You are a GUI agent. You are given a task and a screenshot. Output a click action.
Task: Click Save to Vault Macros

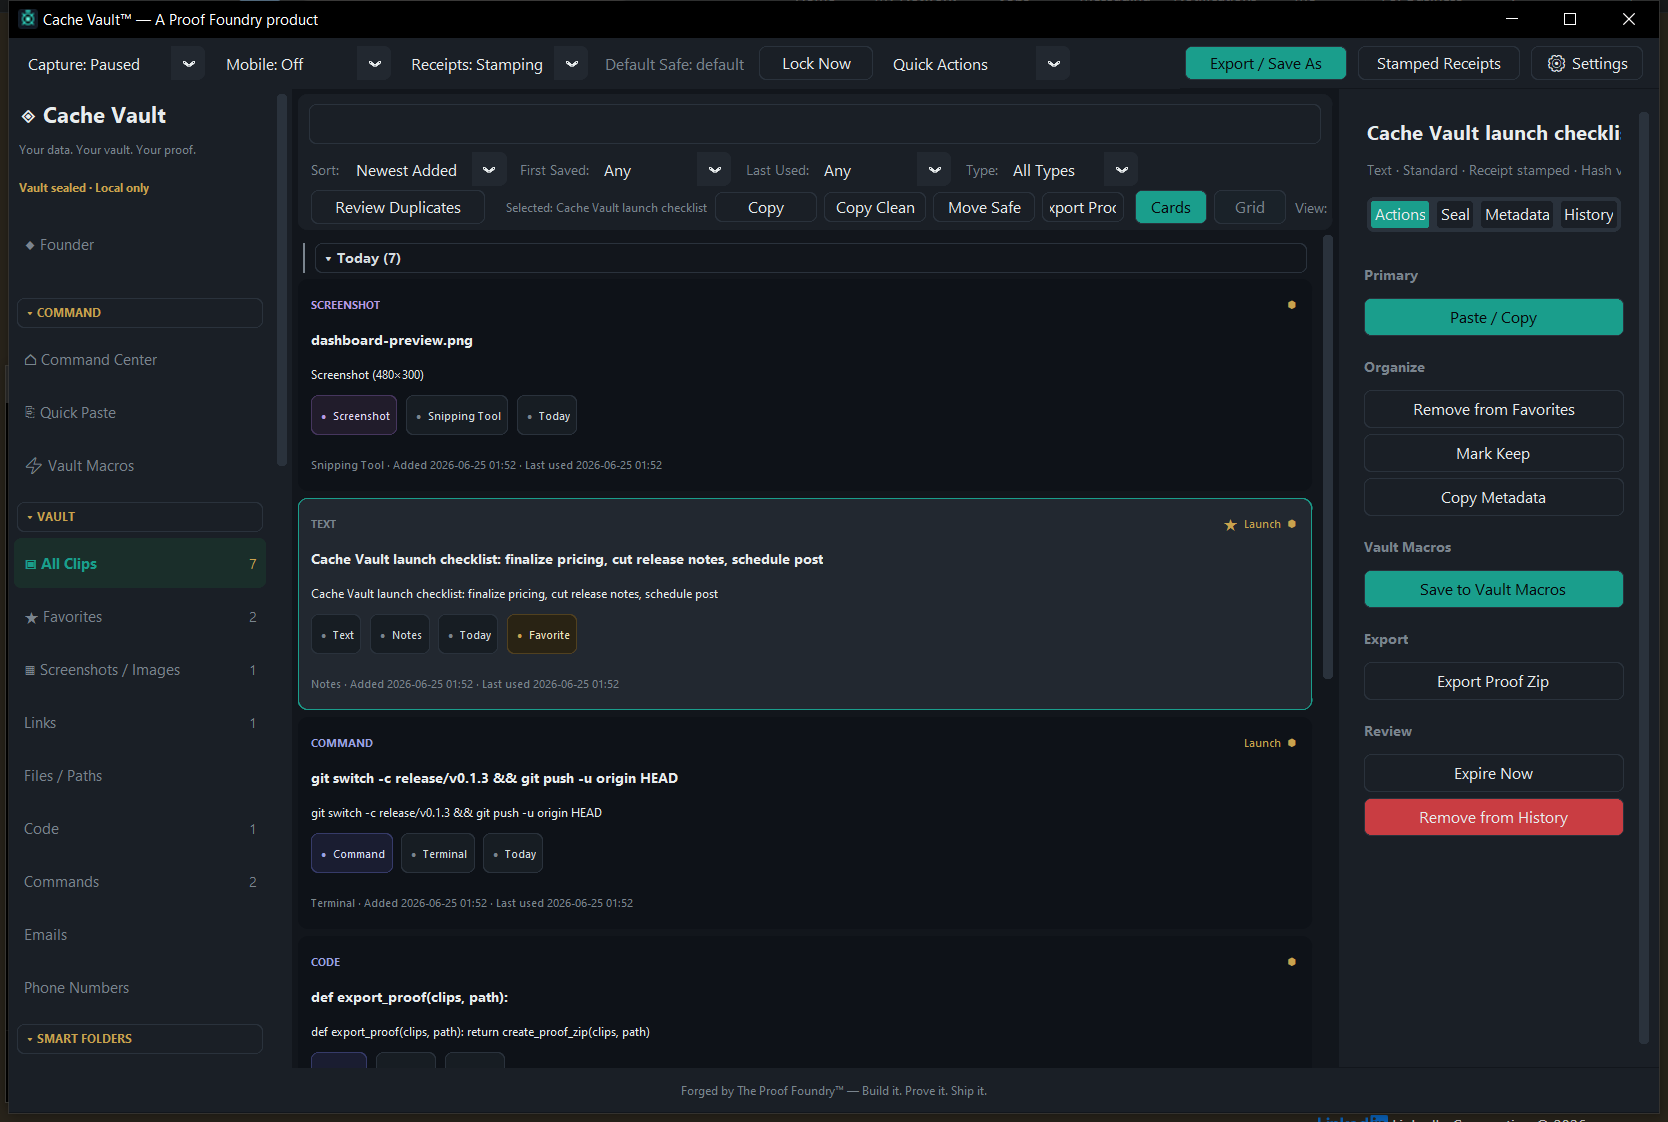(1493, 589)
